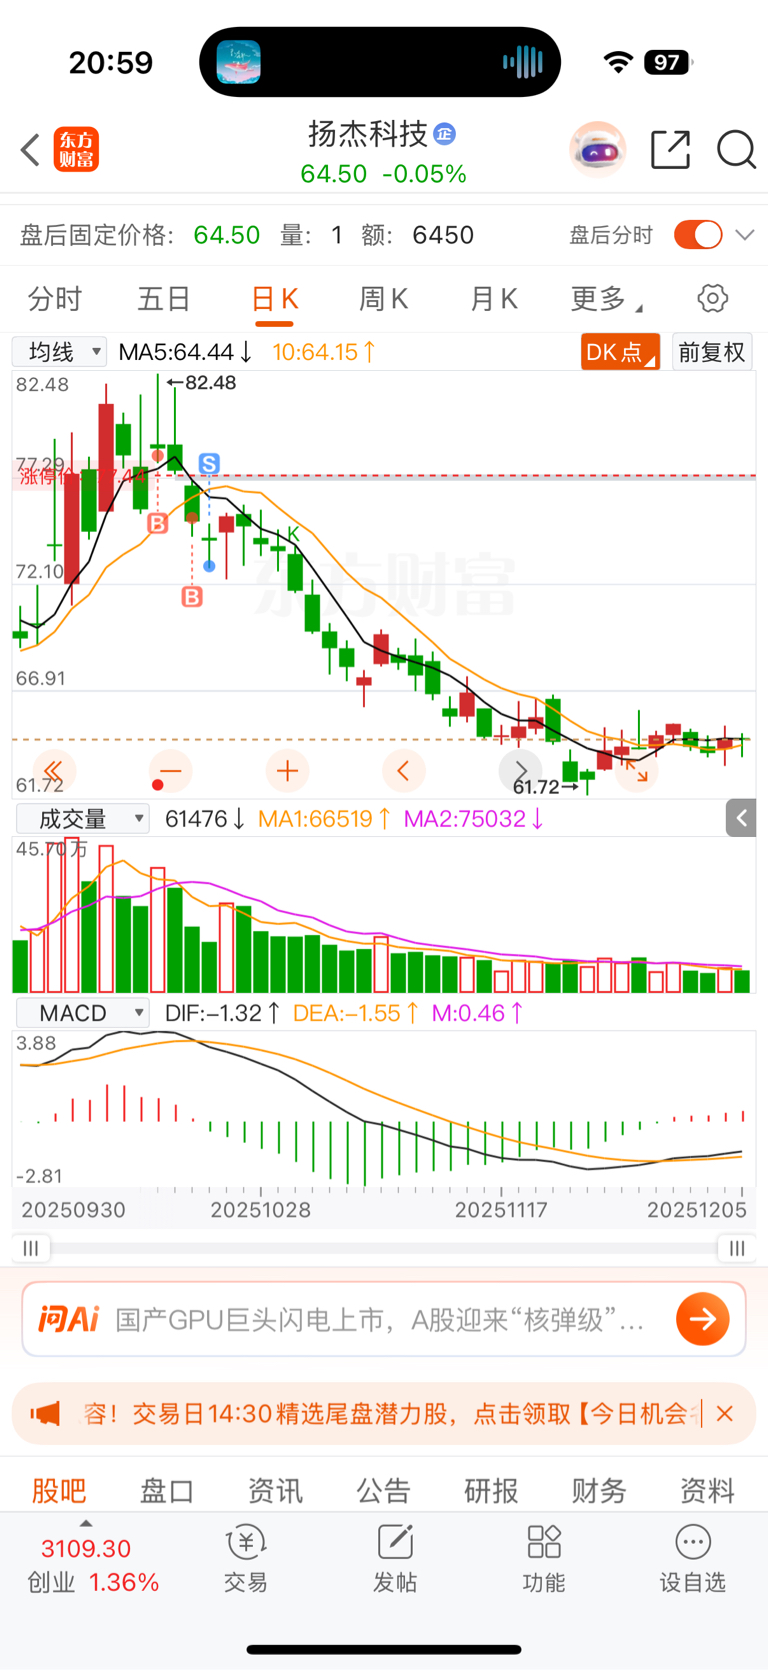768x1670 pixels.
Task: Open the 资讯 tab
Action: (275, 1490)
